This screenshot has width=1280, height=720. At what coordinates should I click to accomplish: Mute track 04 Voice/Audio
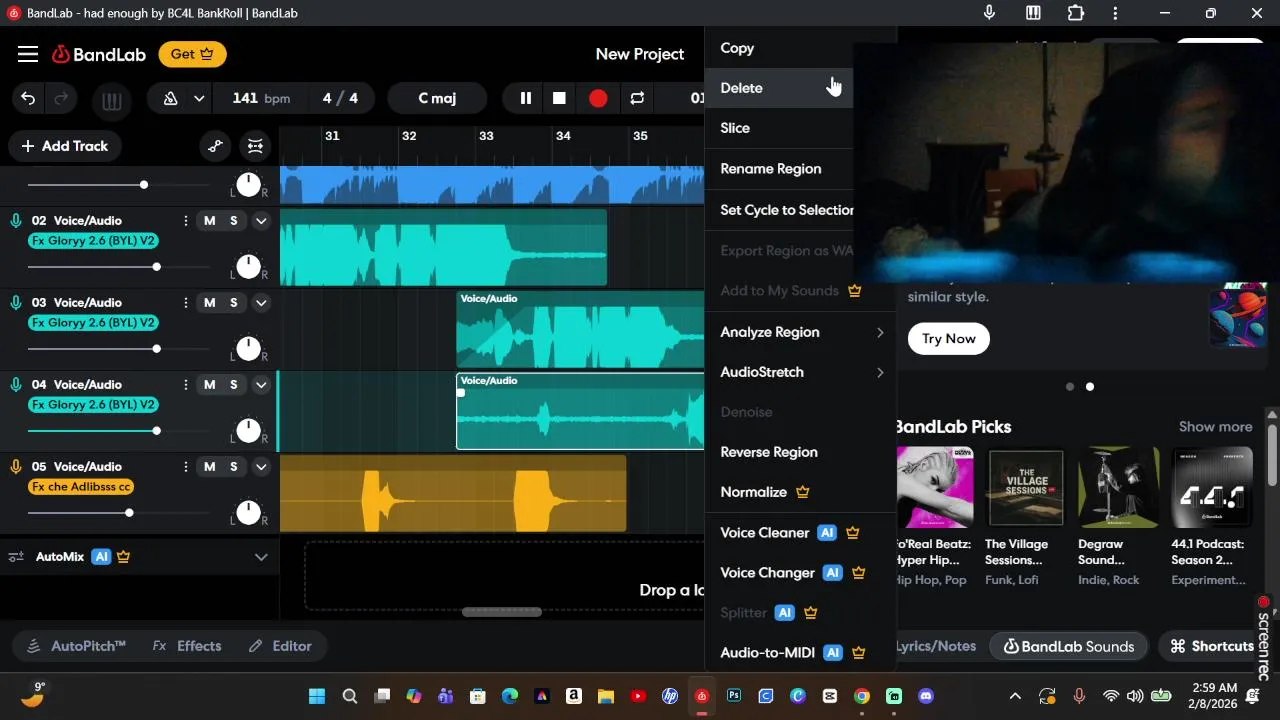pos(210,385)
